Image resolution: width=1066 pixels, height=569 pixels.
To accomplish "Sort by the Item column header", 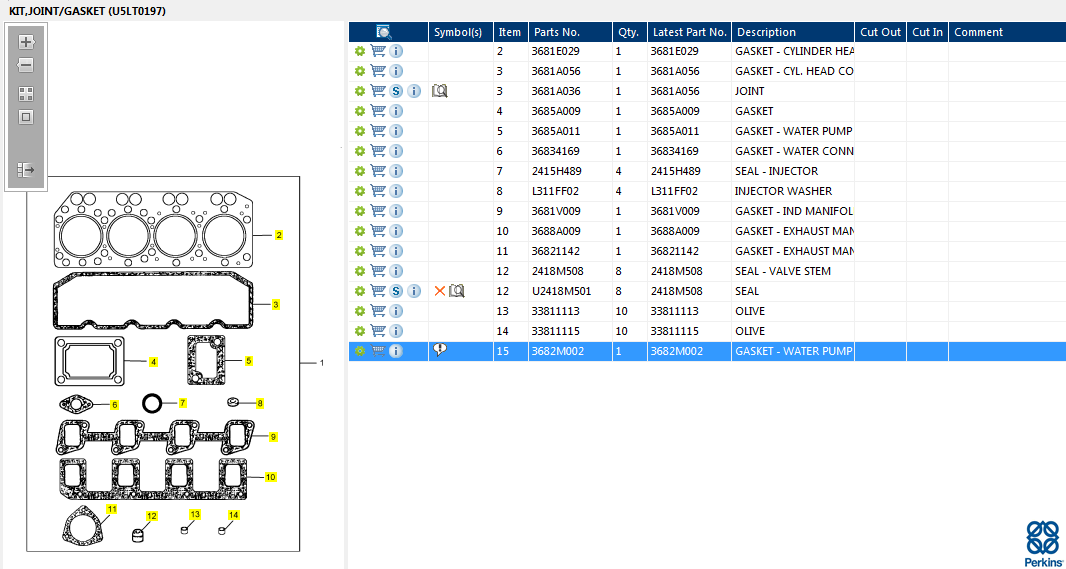I will [x=511, y=32].
